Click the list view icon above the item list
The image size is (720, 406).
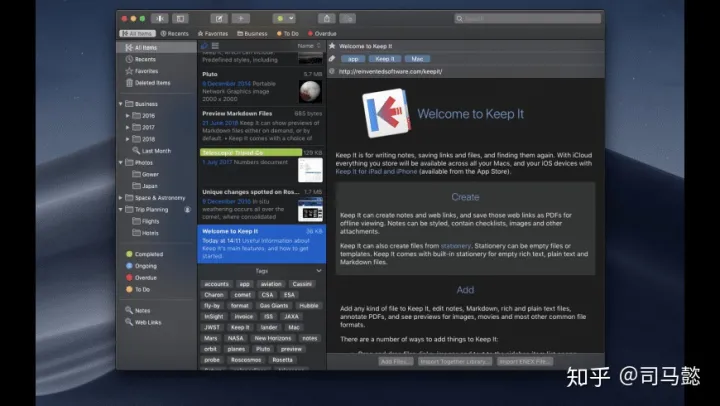(x=215, y=46)
